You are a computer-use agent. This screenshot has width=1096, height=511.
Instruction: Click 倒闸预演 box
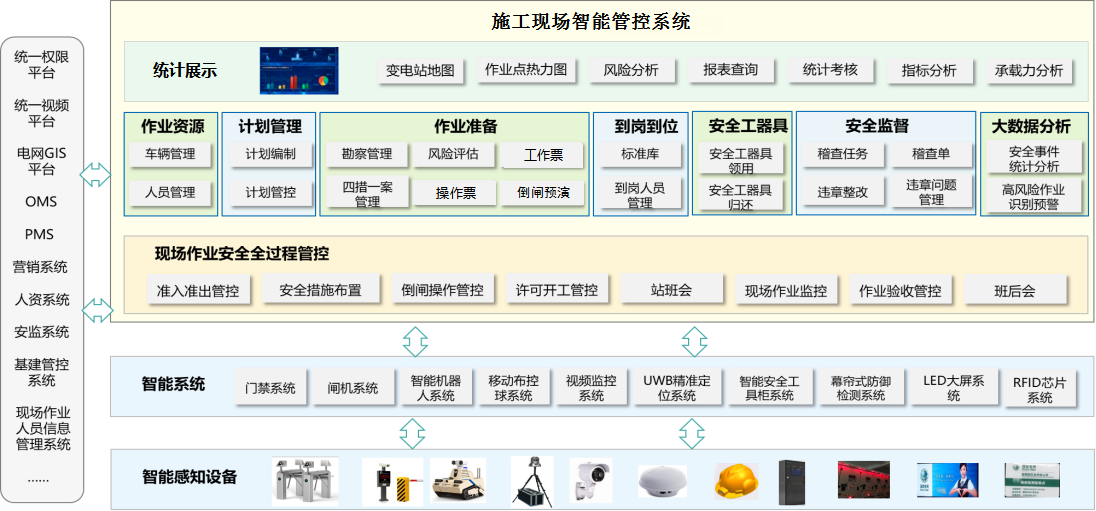(x=542, y=193)
